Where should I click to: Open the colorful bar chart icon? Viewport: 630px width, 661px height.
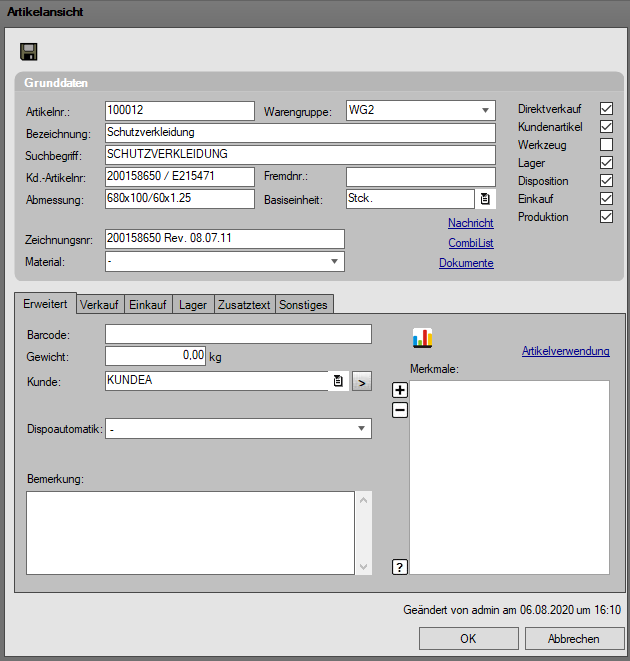(x=423, y=338)
